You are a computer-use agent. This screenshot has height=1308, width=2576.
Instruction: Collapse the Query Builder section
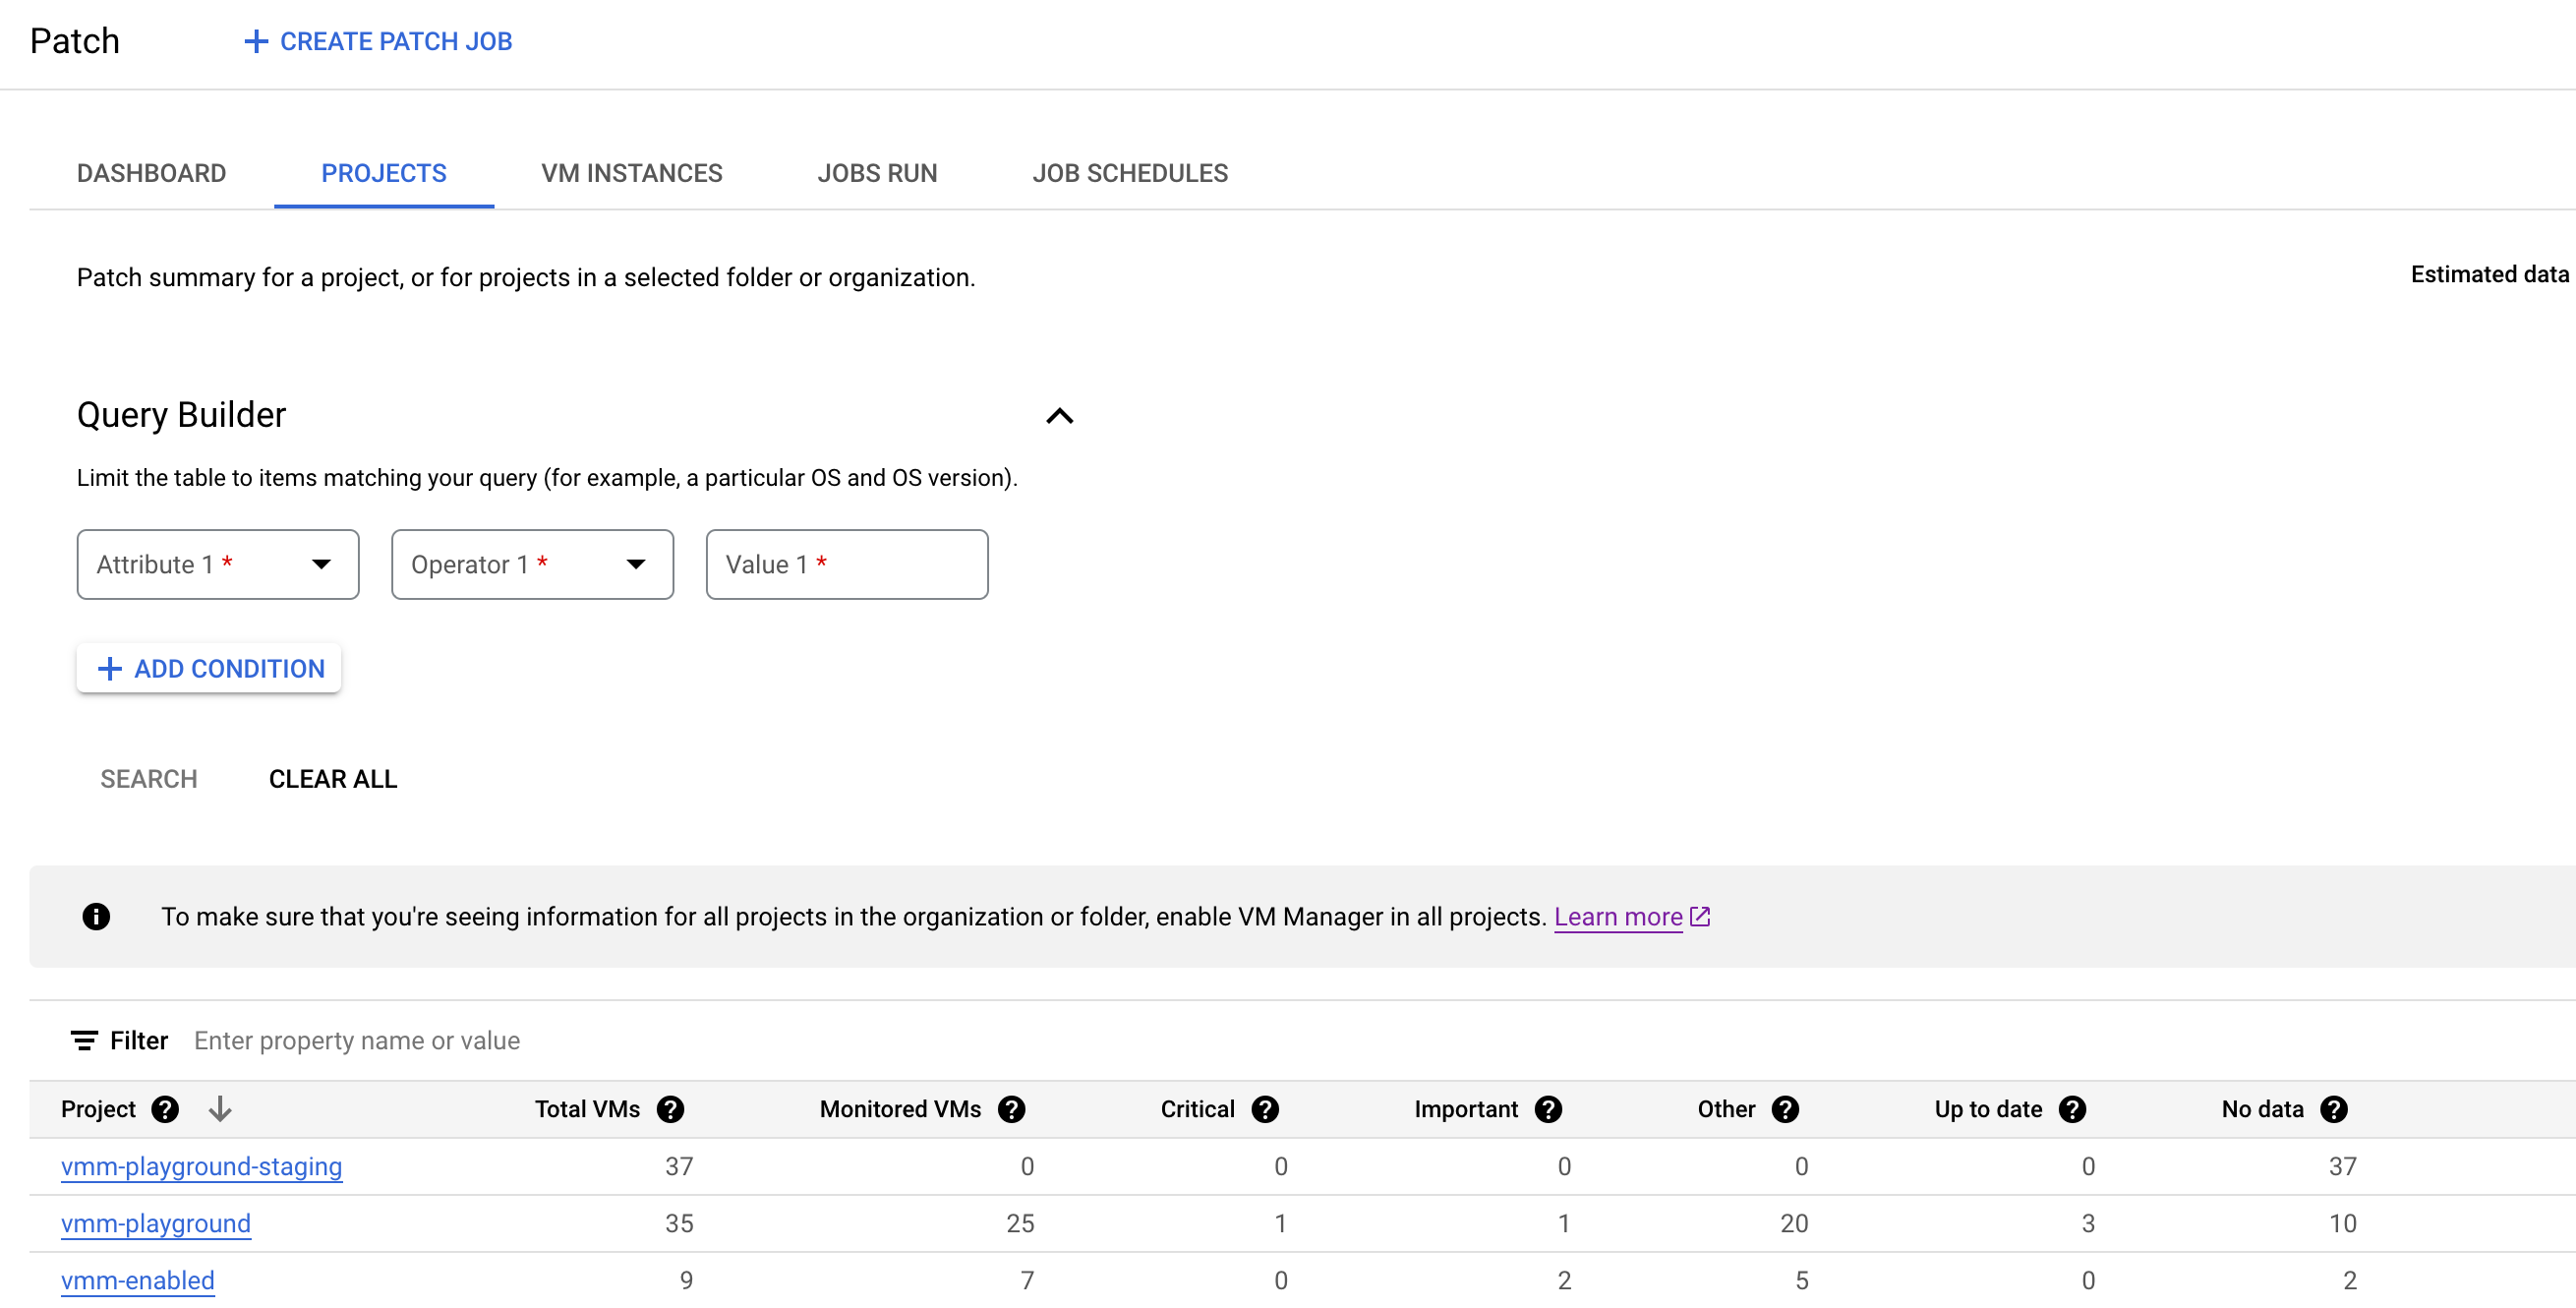(x=1059, y=416)
